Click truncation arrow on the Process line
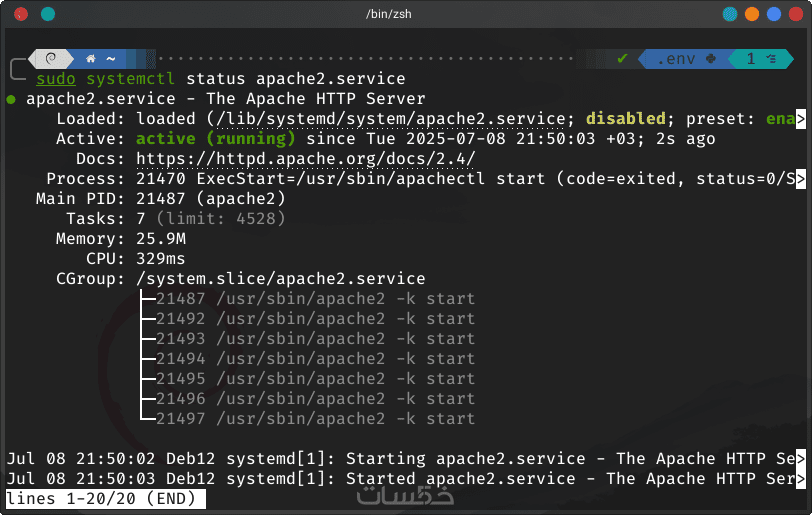 800,179
